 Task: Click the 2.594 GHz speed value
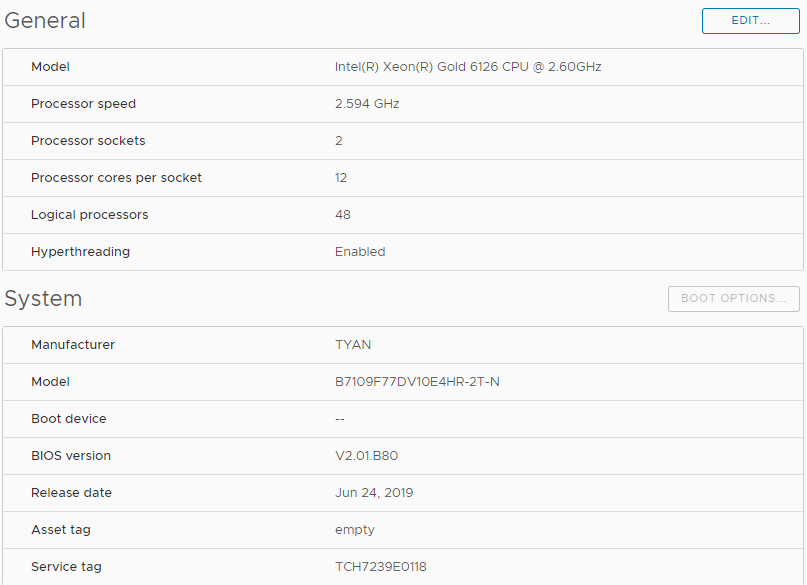[x=367, y=104]
